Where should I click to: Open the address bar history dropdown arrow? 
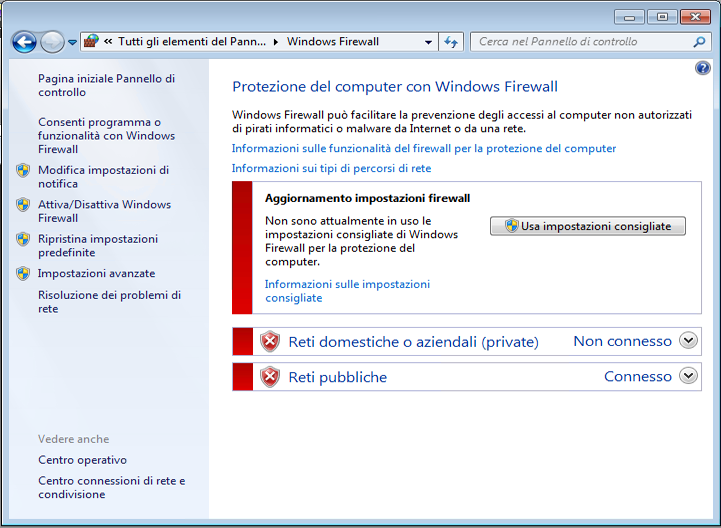click(x=428, y=42)
